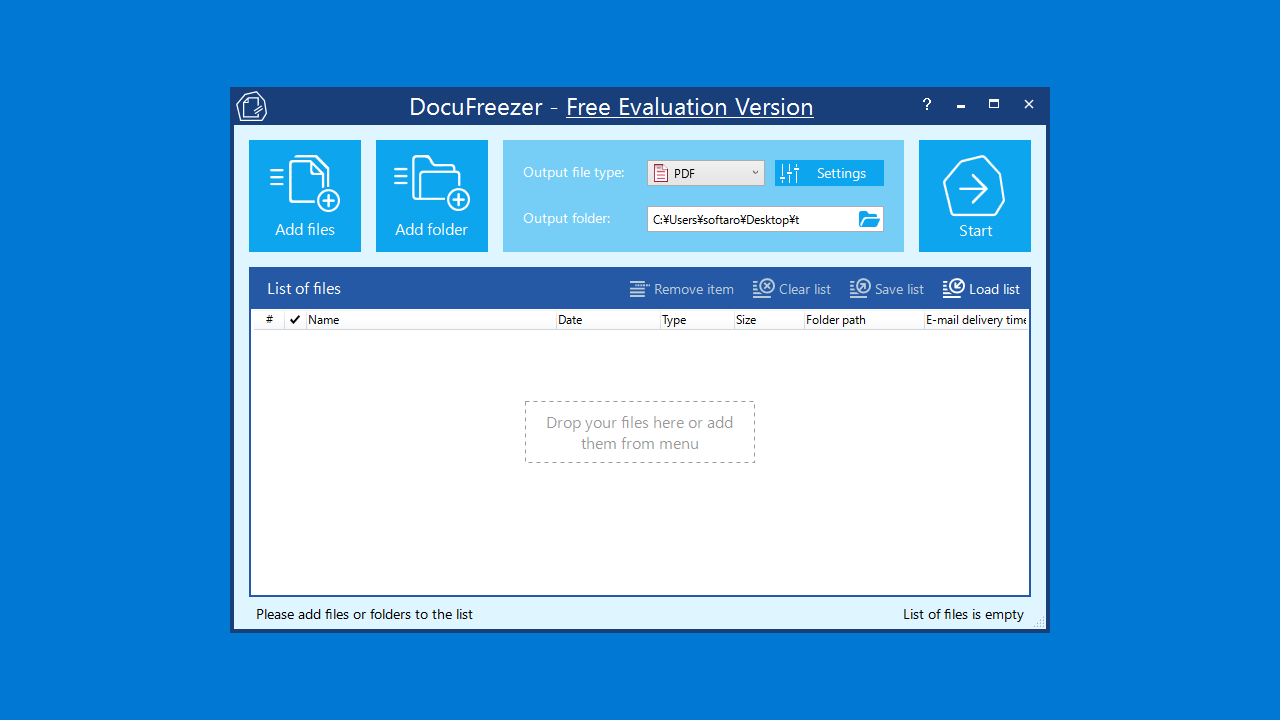This screenshot has width=1280, height=720.
Task: Sort by the Type column header
Action: pyautogui.click(x=697, y=320)
